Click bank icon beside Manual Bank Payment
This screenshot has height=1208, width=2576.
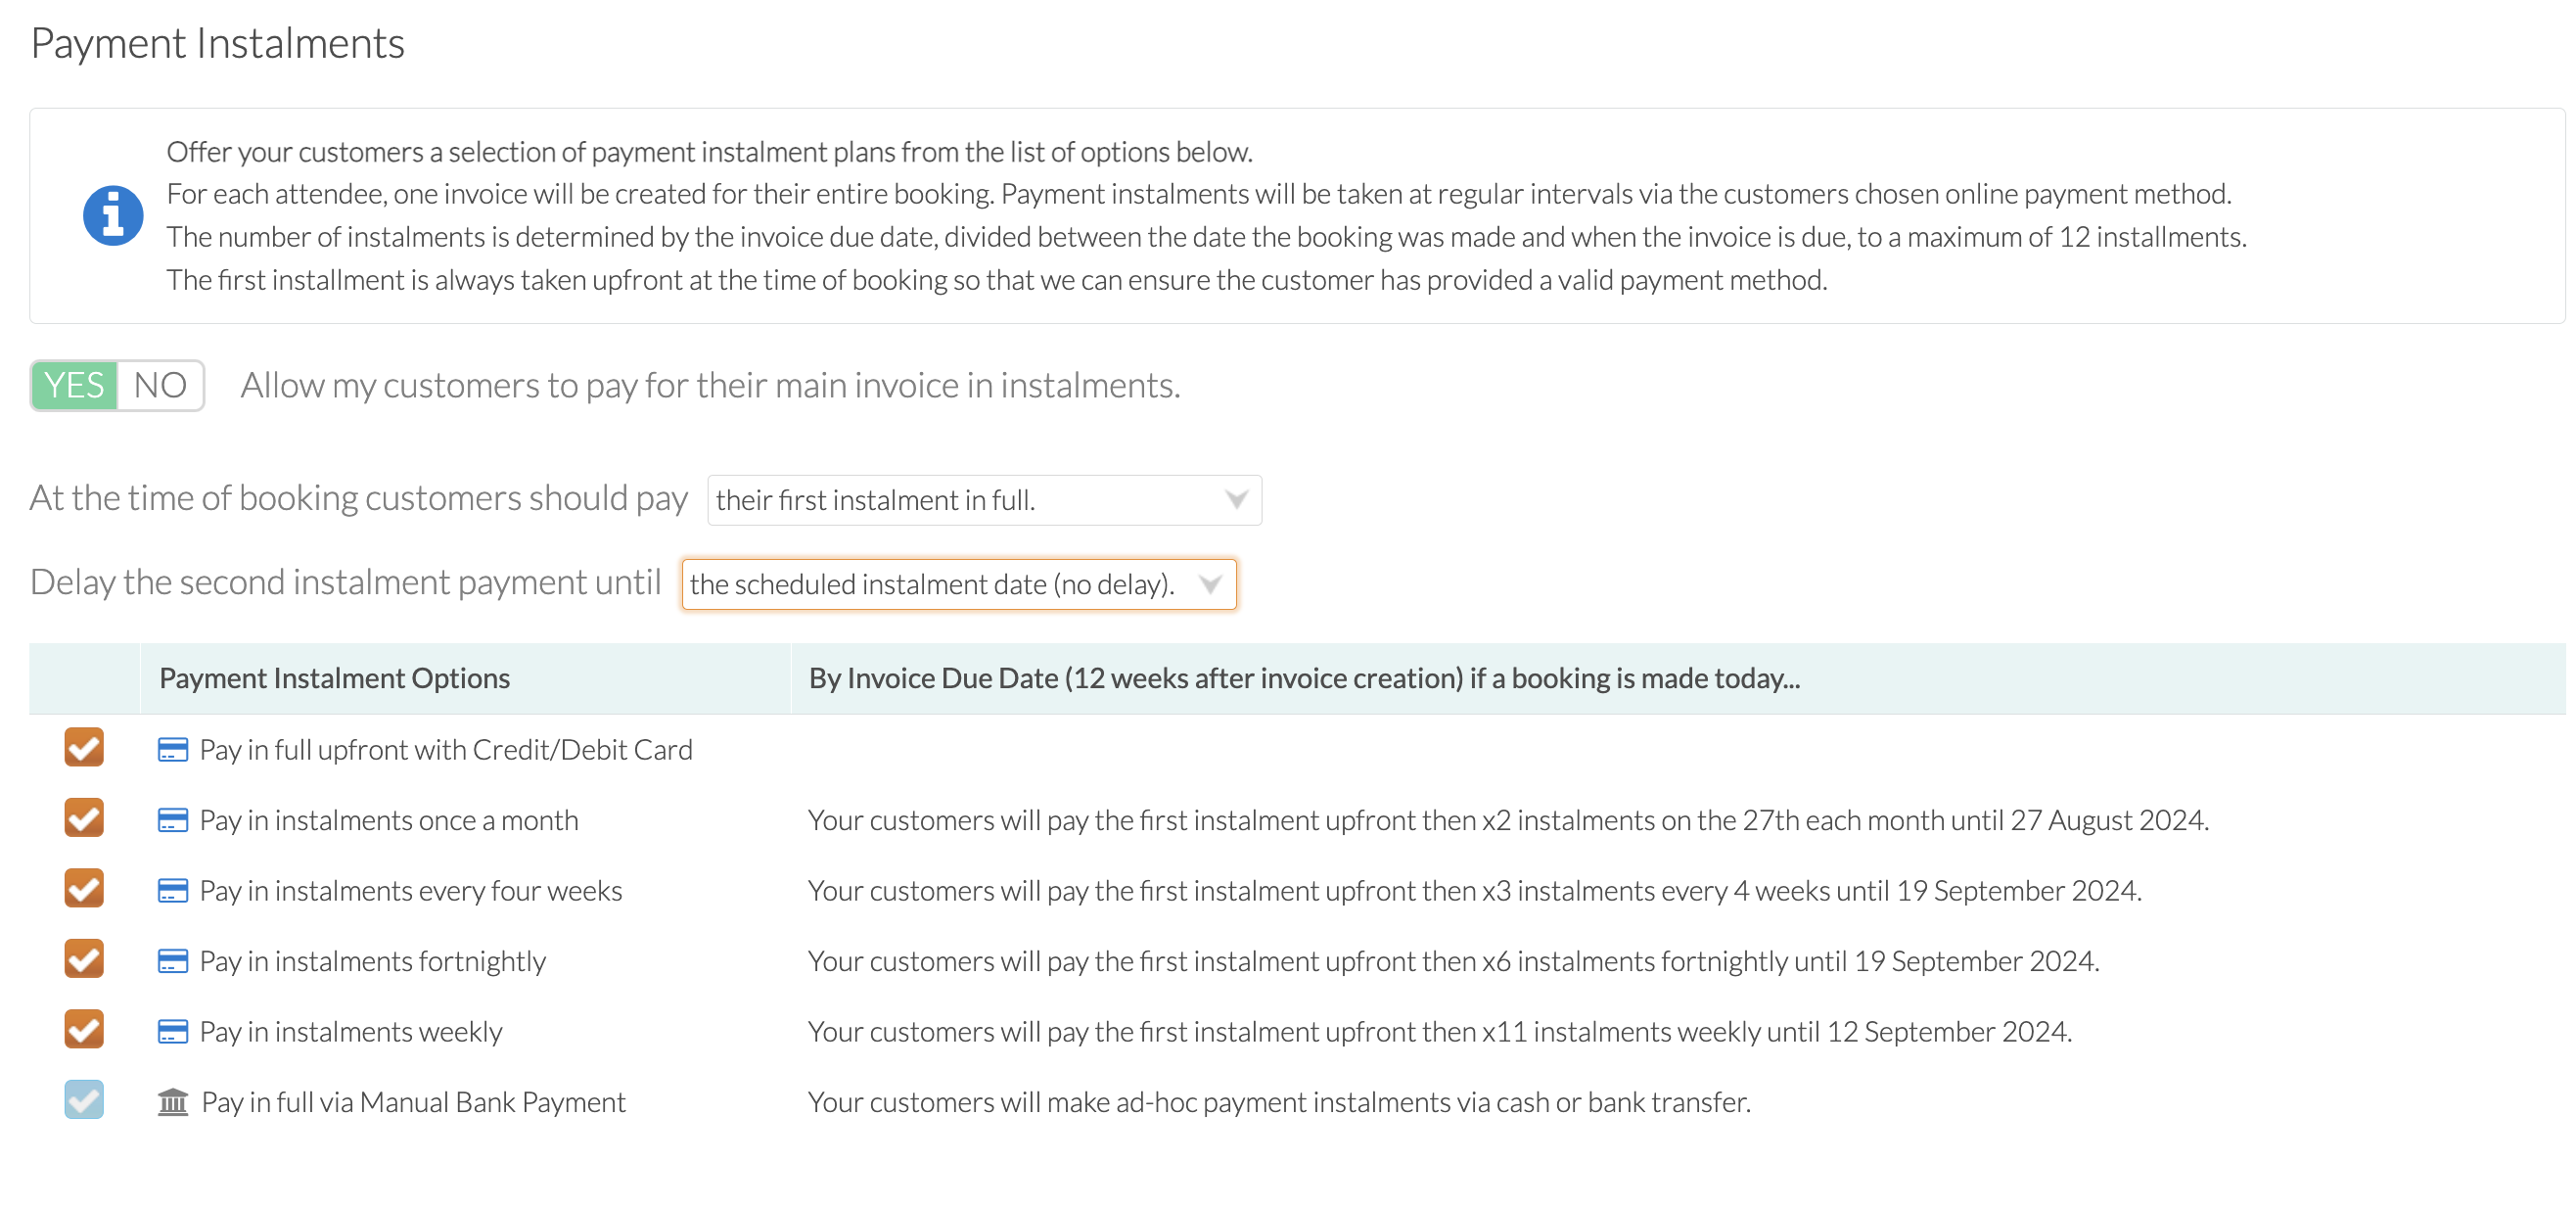click(x=173, y=1102)
